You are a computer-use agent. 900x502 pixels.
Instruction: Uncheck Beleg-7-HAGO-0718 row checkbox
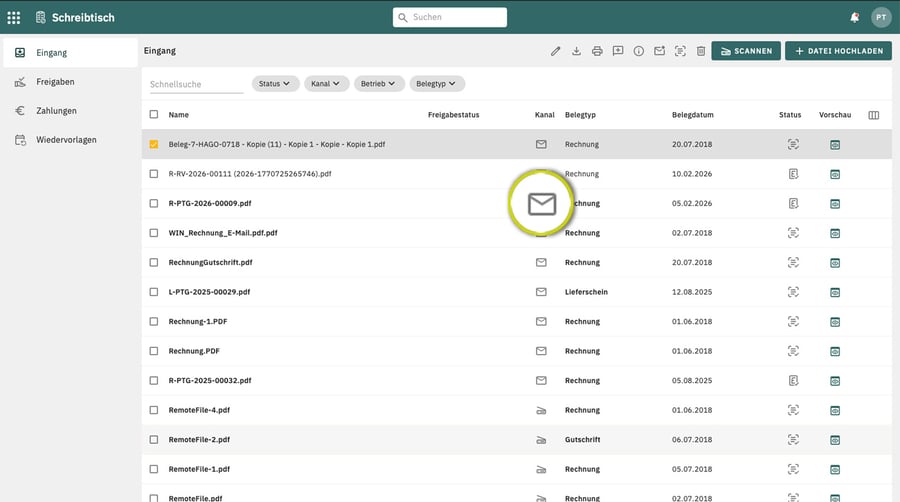(x=154, y=144)
